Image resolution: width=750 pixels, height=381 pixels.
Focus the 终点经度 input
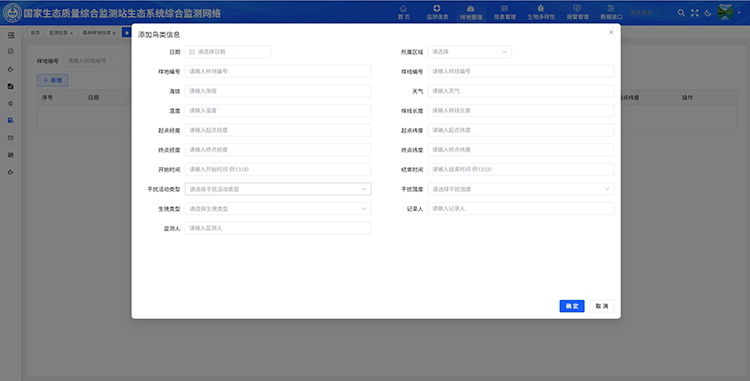[x=278, y=150]
